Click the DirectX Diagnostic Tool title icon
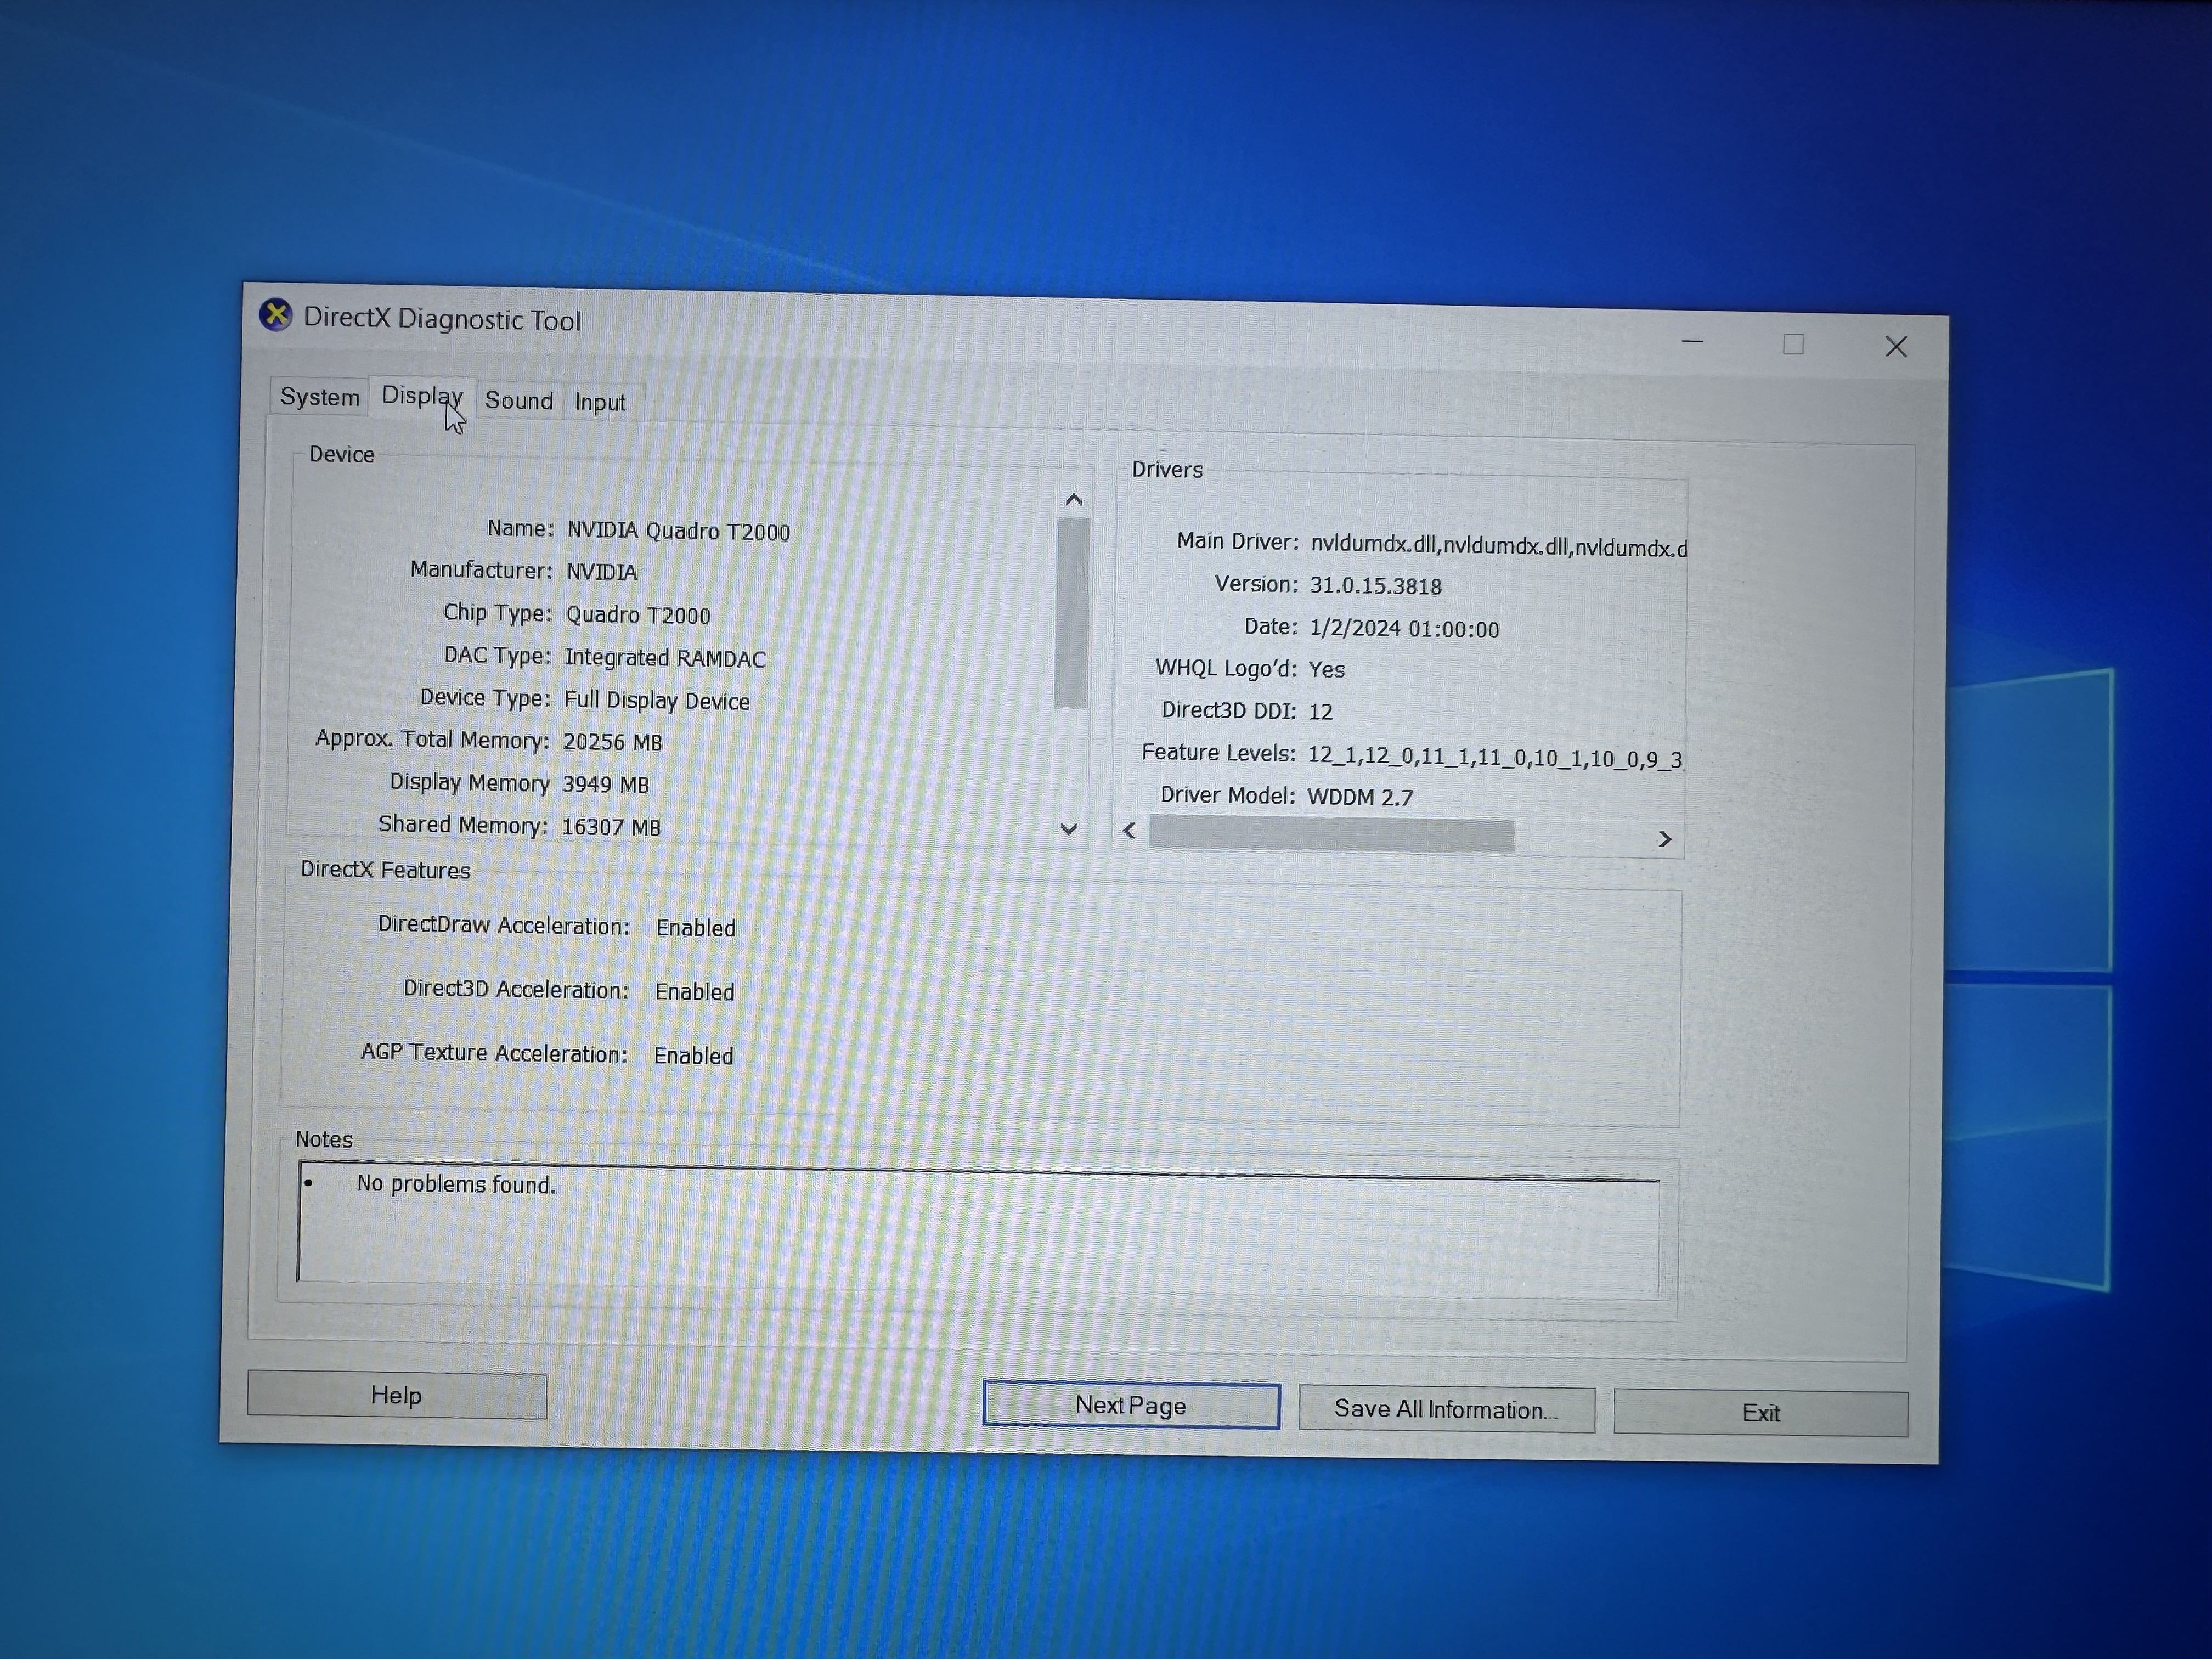 point(276,315)
